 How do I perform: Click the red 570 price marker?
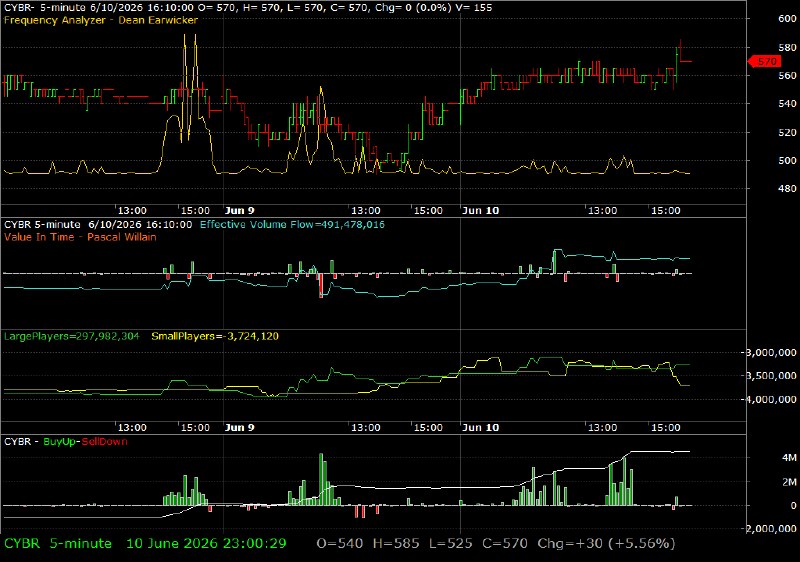[765, 61]
